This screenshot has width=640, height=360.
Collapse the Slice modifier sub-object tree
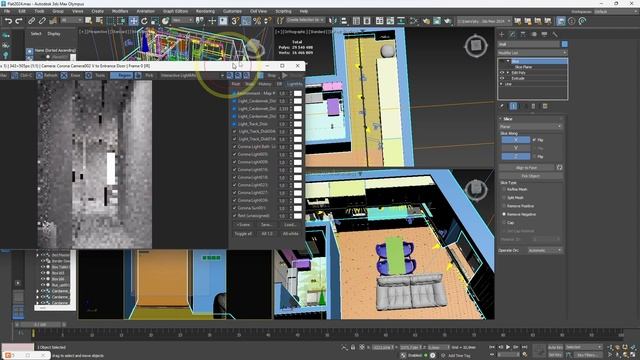coord(508,61)
